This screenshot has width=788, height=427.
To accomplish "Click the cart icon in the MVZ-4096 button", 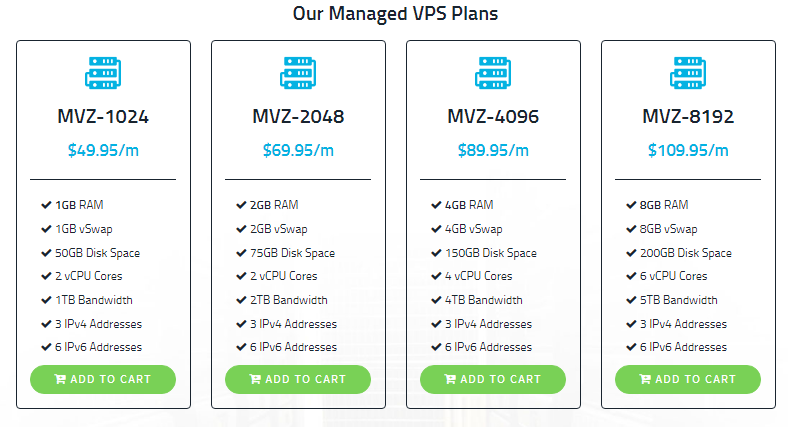I will [450, 379].
